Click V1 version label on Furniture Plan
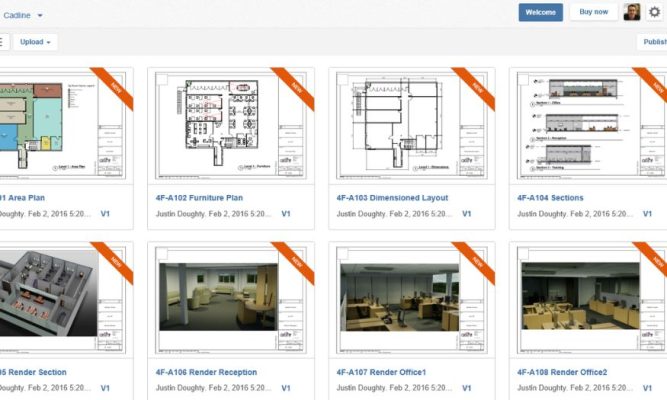The width and height of the screenshot is (667, 400). click(x=285, y=214)
